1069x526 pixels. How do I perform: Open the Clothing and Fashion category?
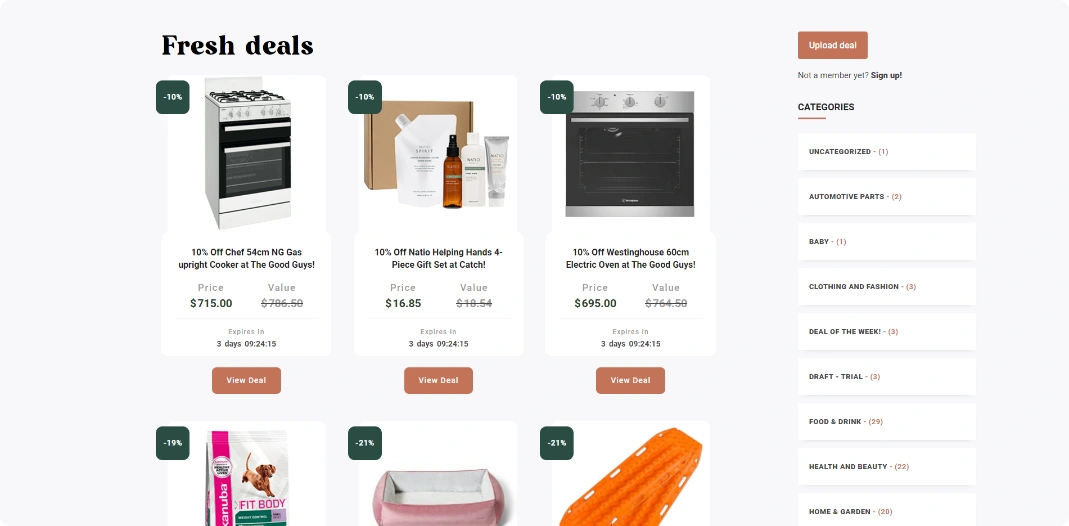[887, 286]
